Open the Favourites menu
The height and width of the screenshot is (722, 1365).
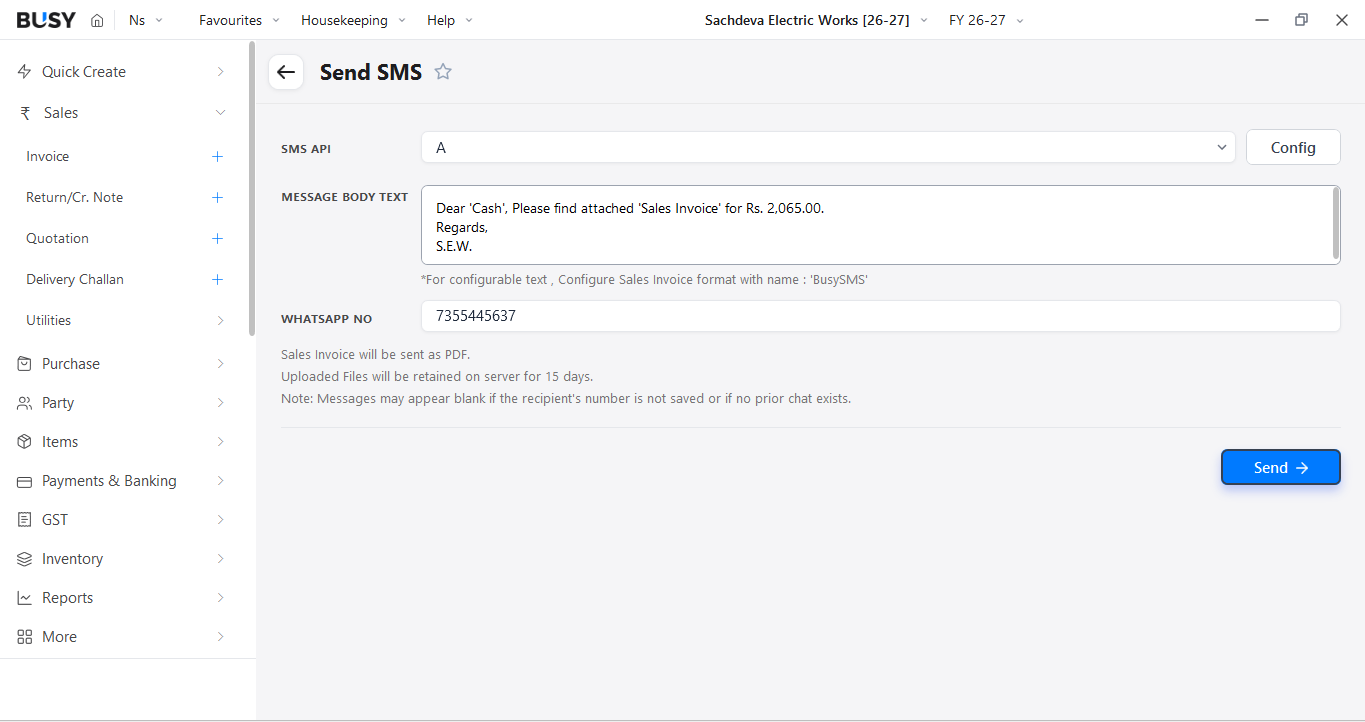[x=240, y=20]
